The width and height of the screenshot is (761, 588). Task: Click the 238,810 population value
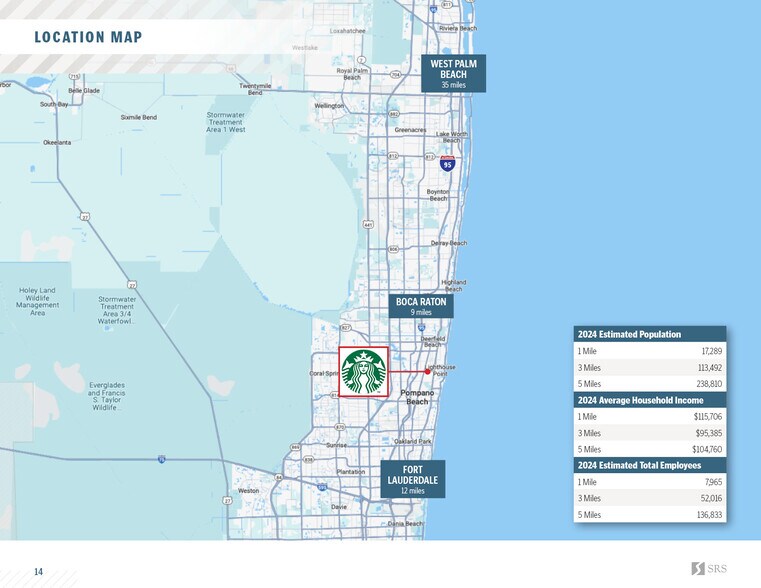click(710, 384)
